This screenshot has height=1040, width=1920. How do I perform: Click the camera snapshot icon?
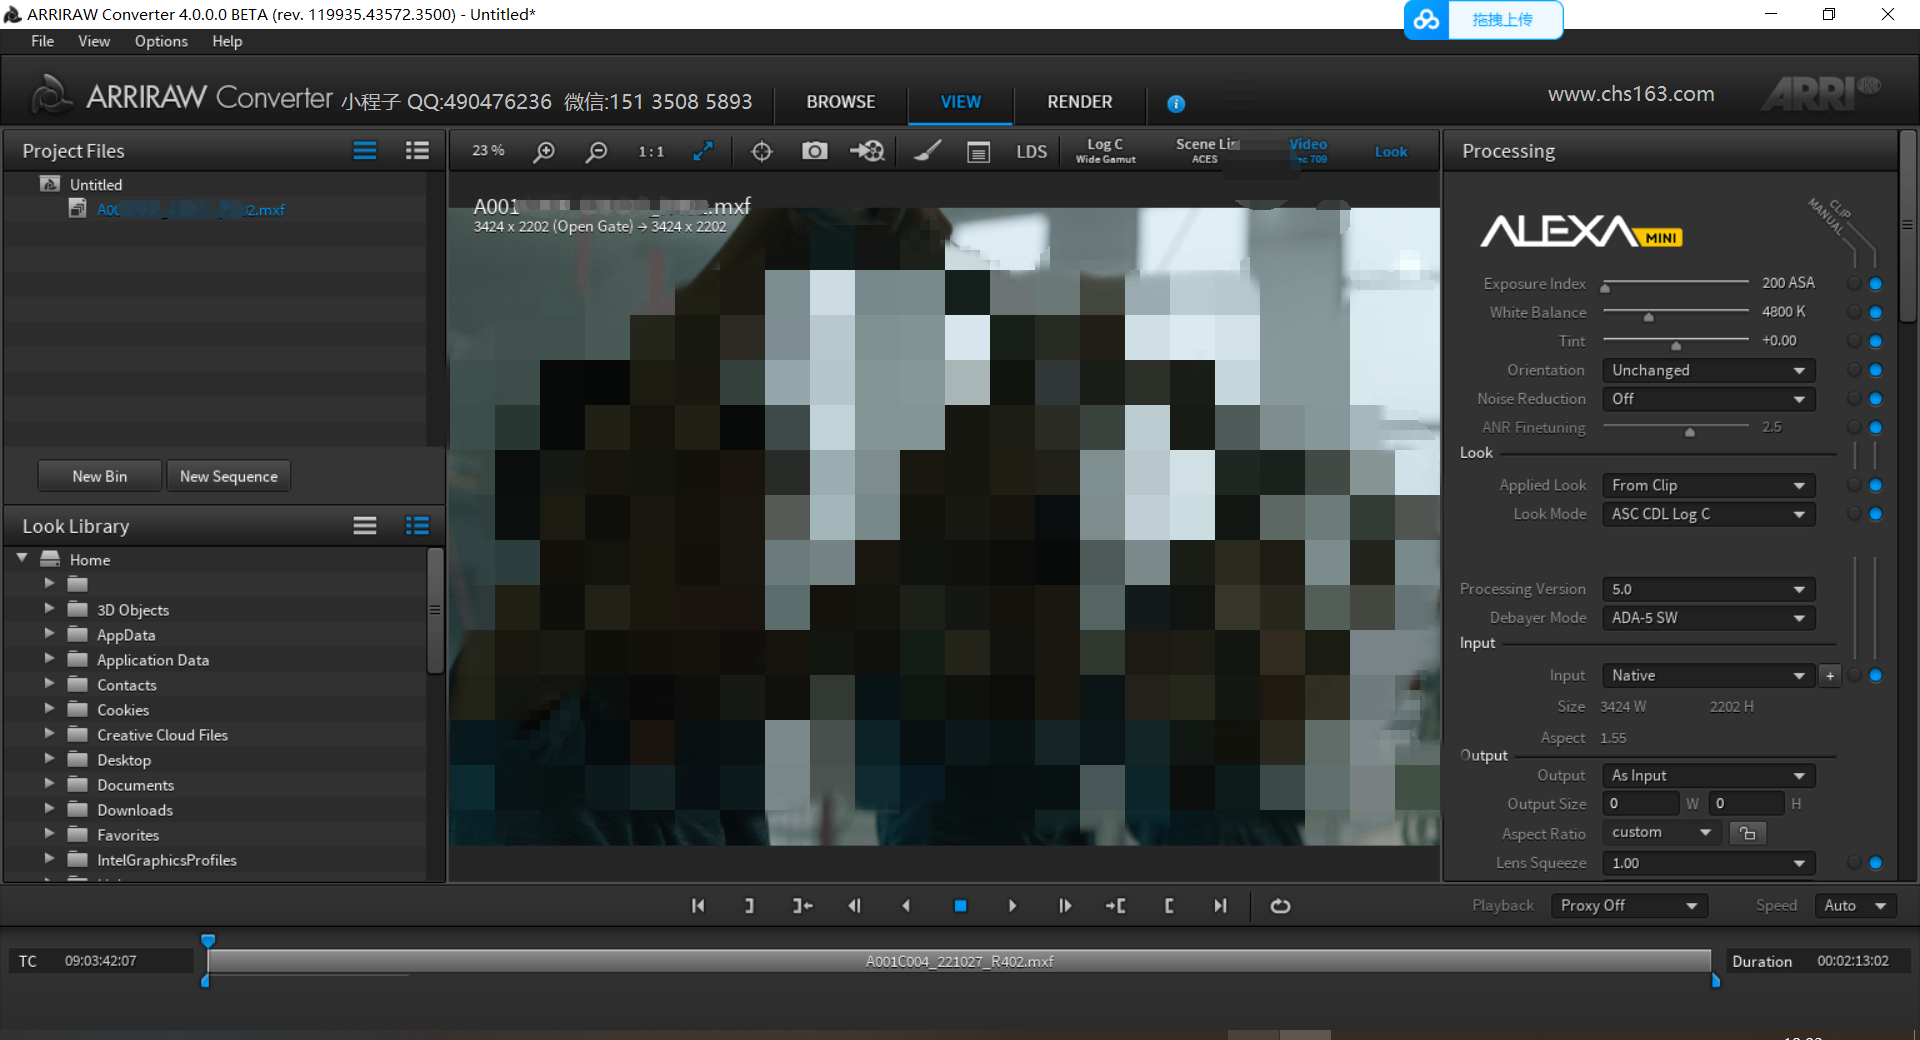[x=815, y=151]
